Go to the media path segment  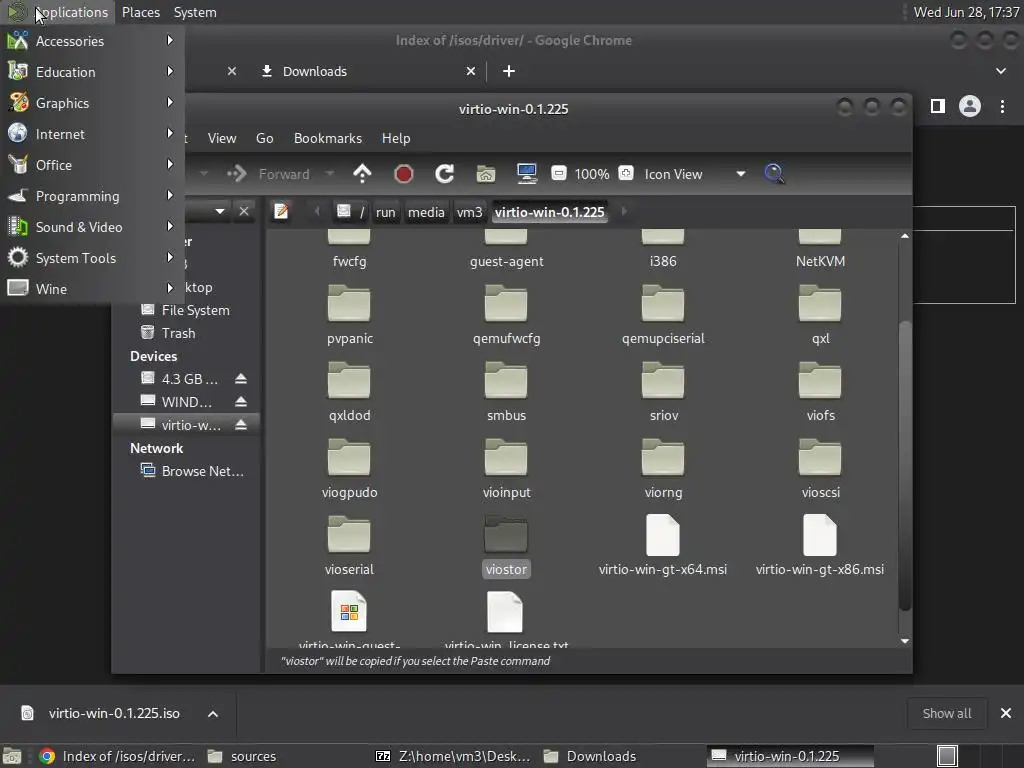pyautogui.click(x=426, y=212)
